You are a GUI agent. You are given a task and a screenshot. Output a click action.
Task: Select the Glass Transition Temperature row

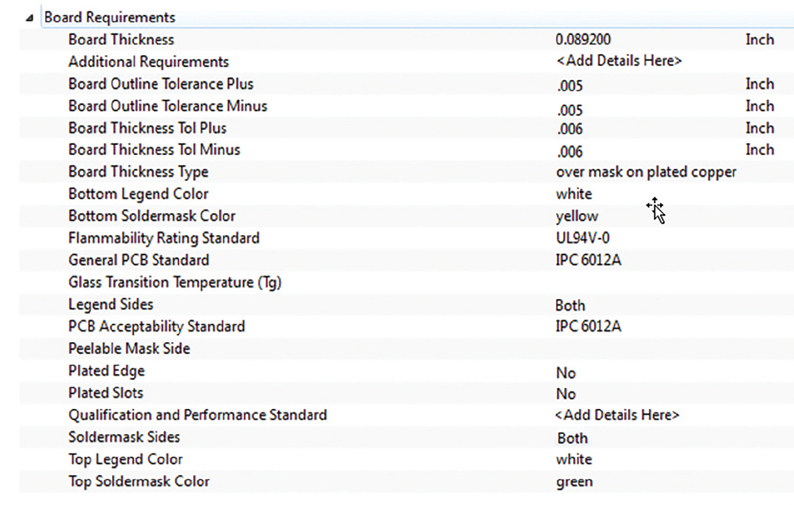[x=406, y=282]
